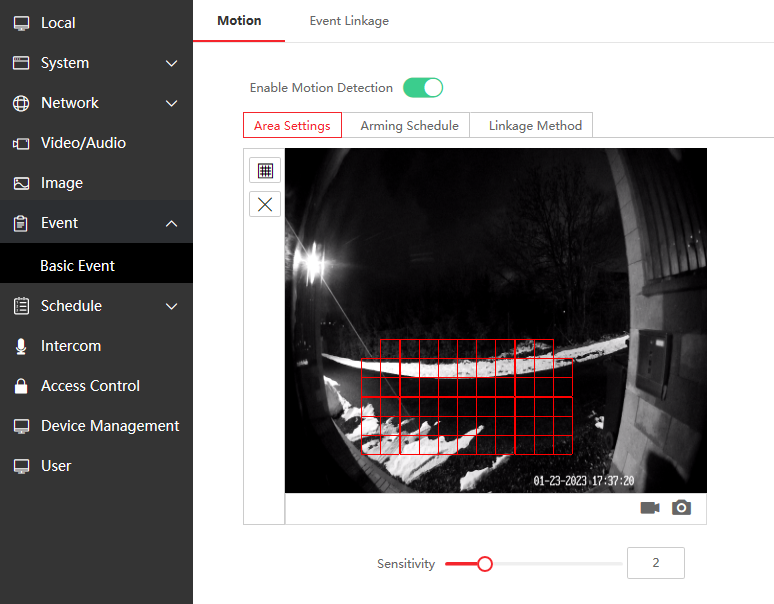Image resolution: width=774 pixels, height=604 pixels.
Task: Collapse the Event menu chevron
Action: 171,223
